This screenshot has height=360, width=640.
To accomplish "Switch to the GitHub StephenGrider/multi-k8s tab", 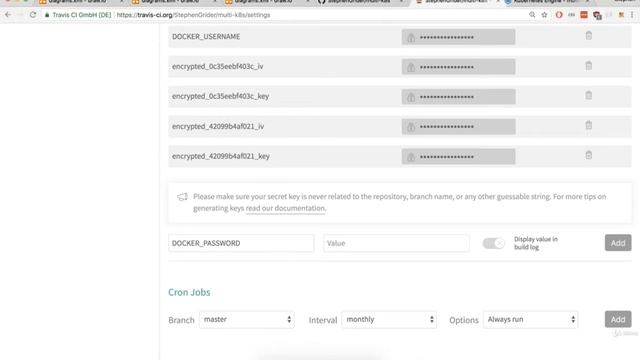I will click(x=361, y=2).
